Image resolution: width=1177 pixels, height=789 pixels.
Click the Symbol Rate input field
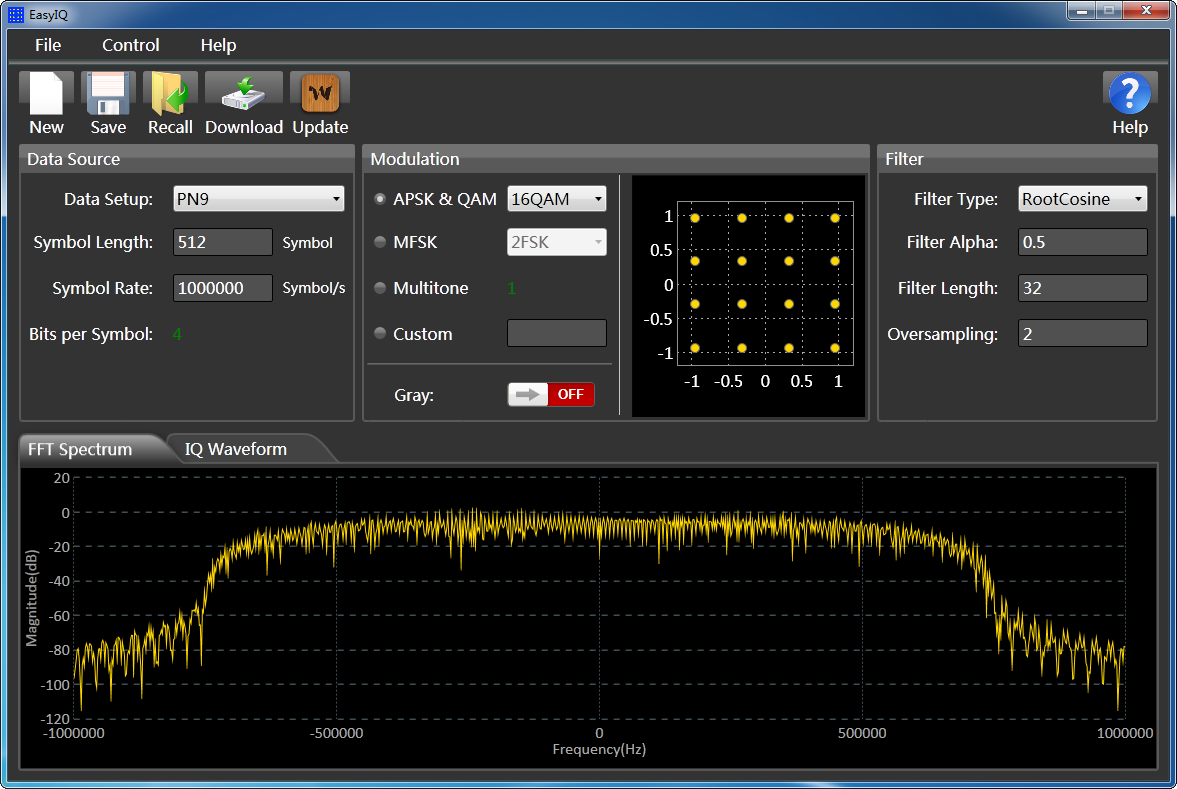tap(222, 288)
